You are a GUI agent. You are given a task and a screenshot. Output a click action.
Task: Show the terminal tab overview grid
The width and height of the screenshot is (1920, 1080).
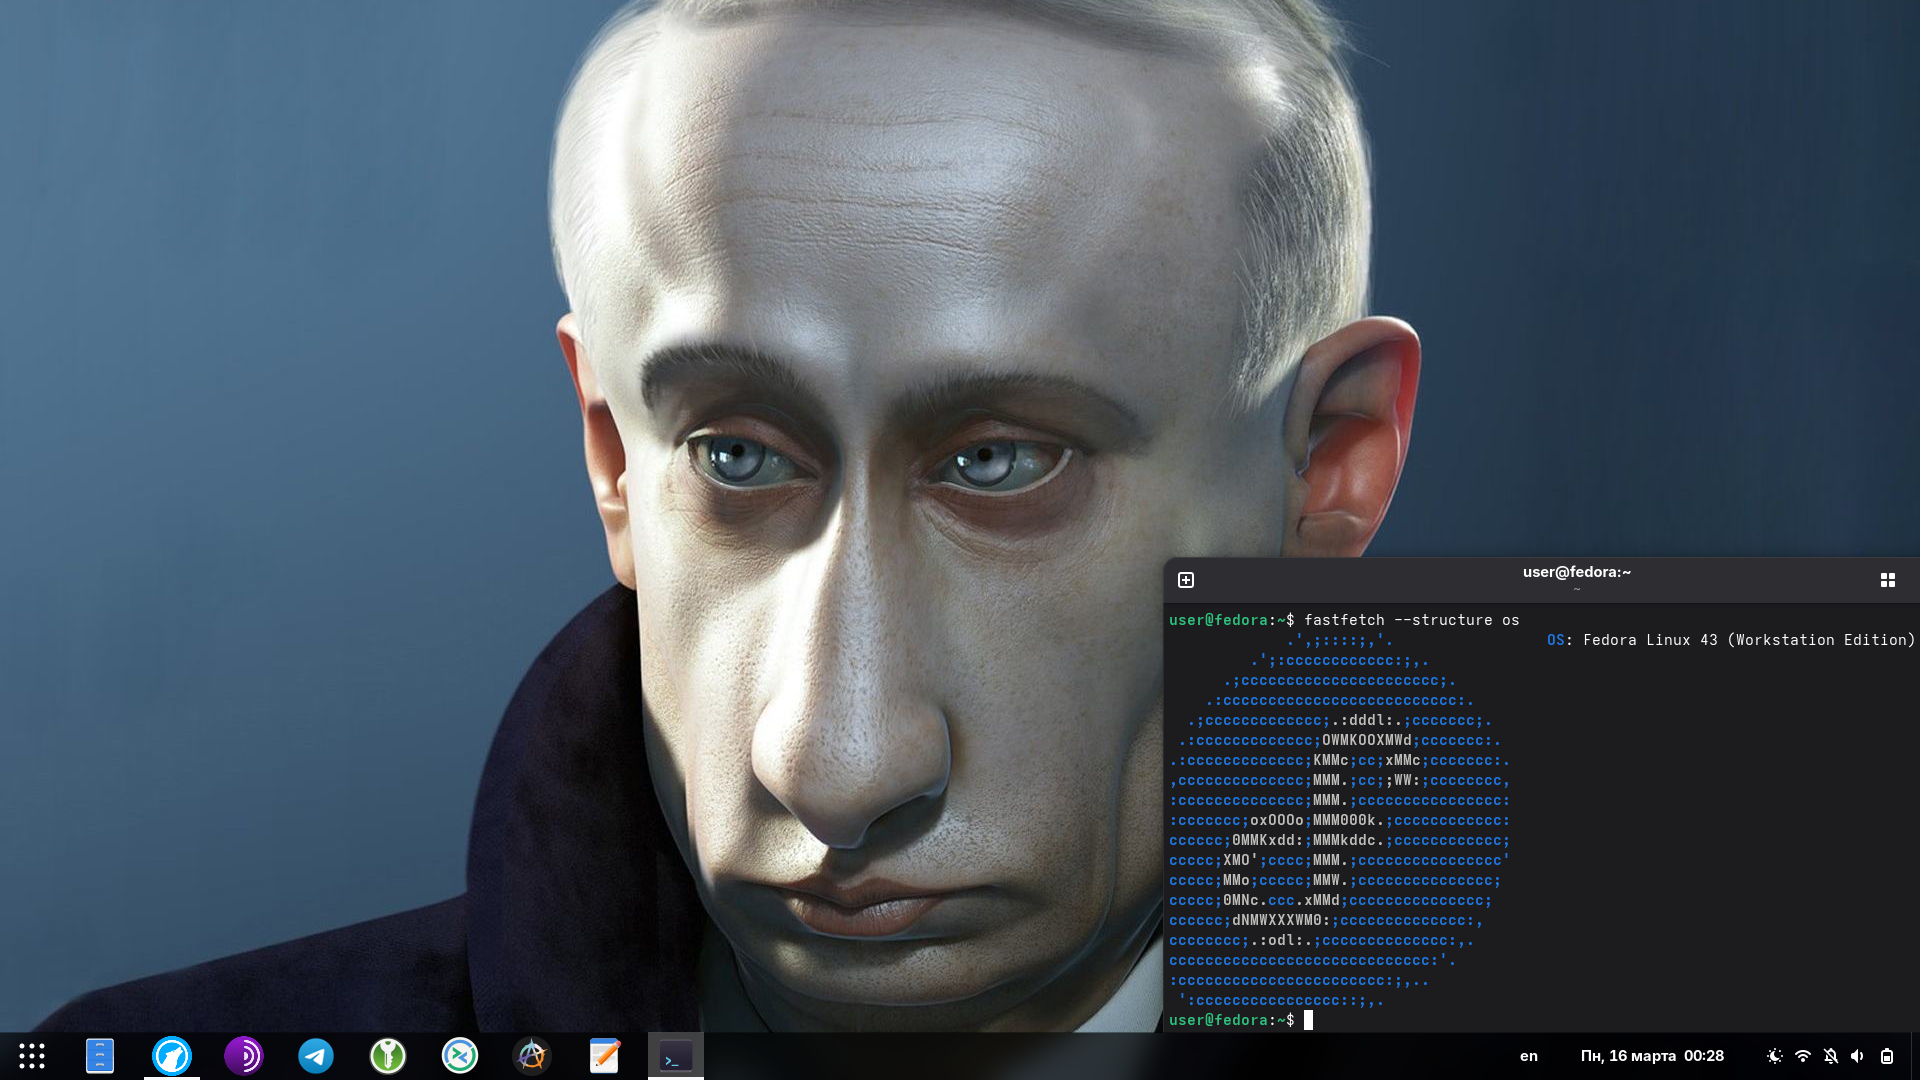1887,580
